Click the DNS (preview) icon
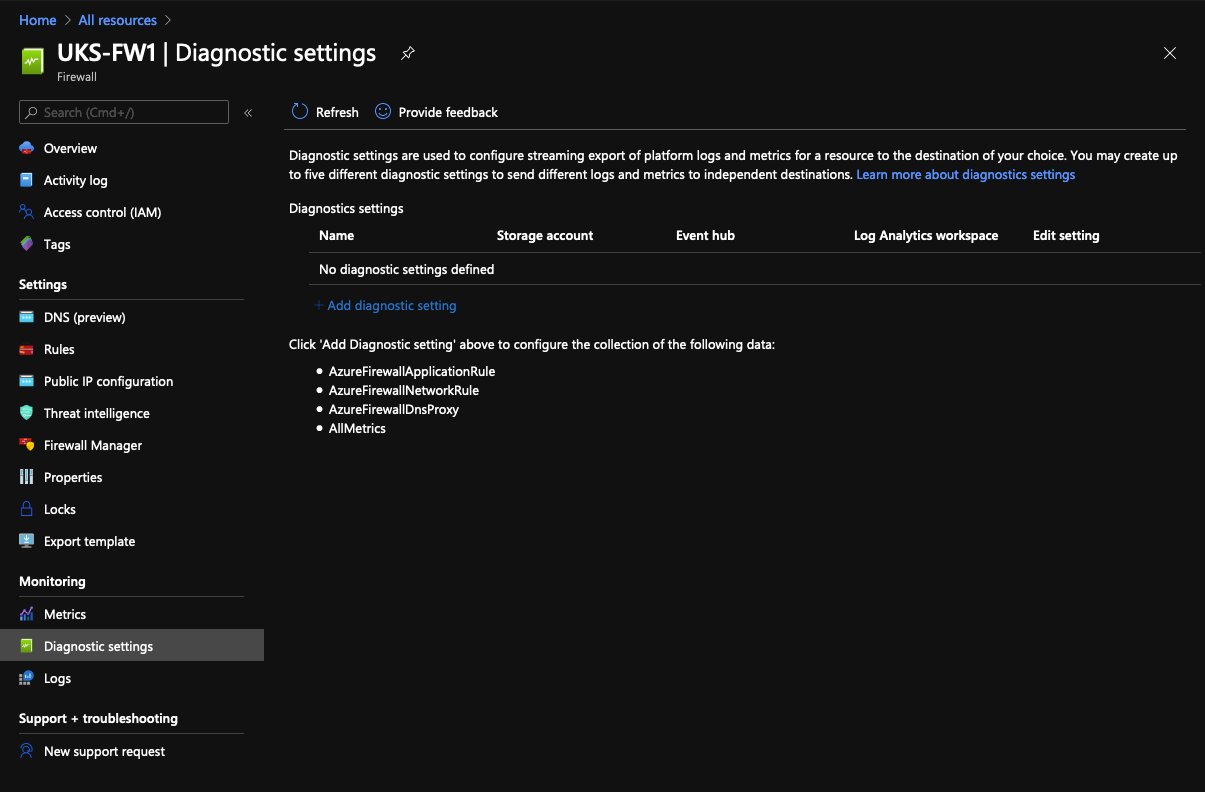1205x792 pixels. click(x=27, y=317)
